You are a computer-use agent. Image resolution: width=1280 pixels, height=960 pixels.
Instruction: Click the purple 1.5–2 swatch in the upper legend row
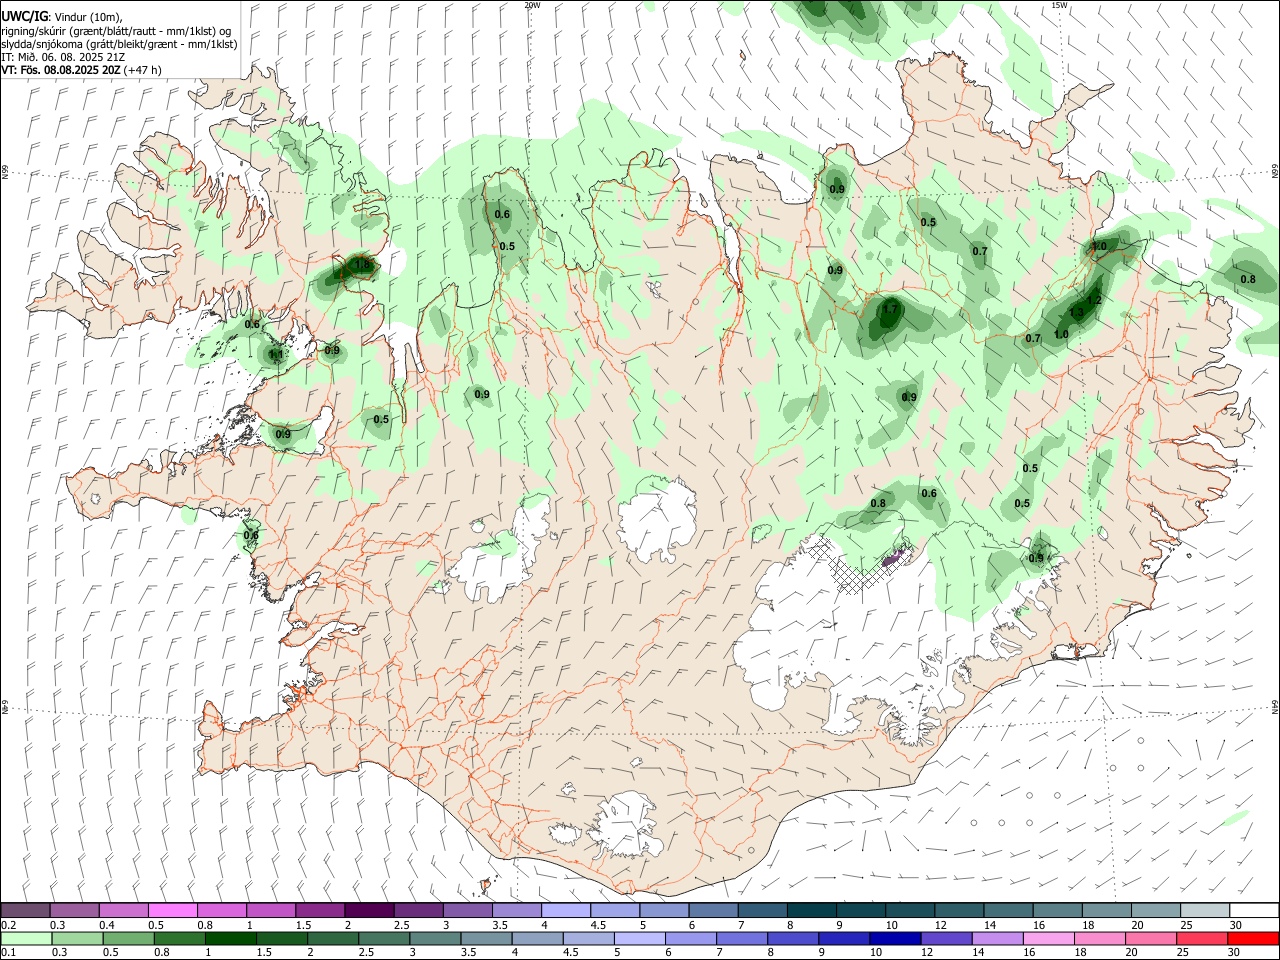click(320, 911)
